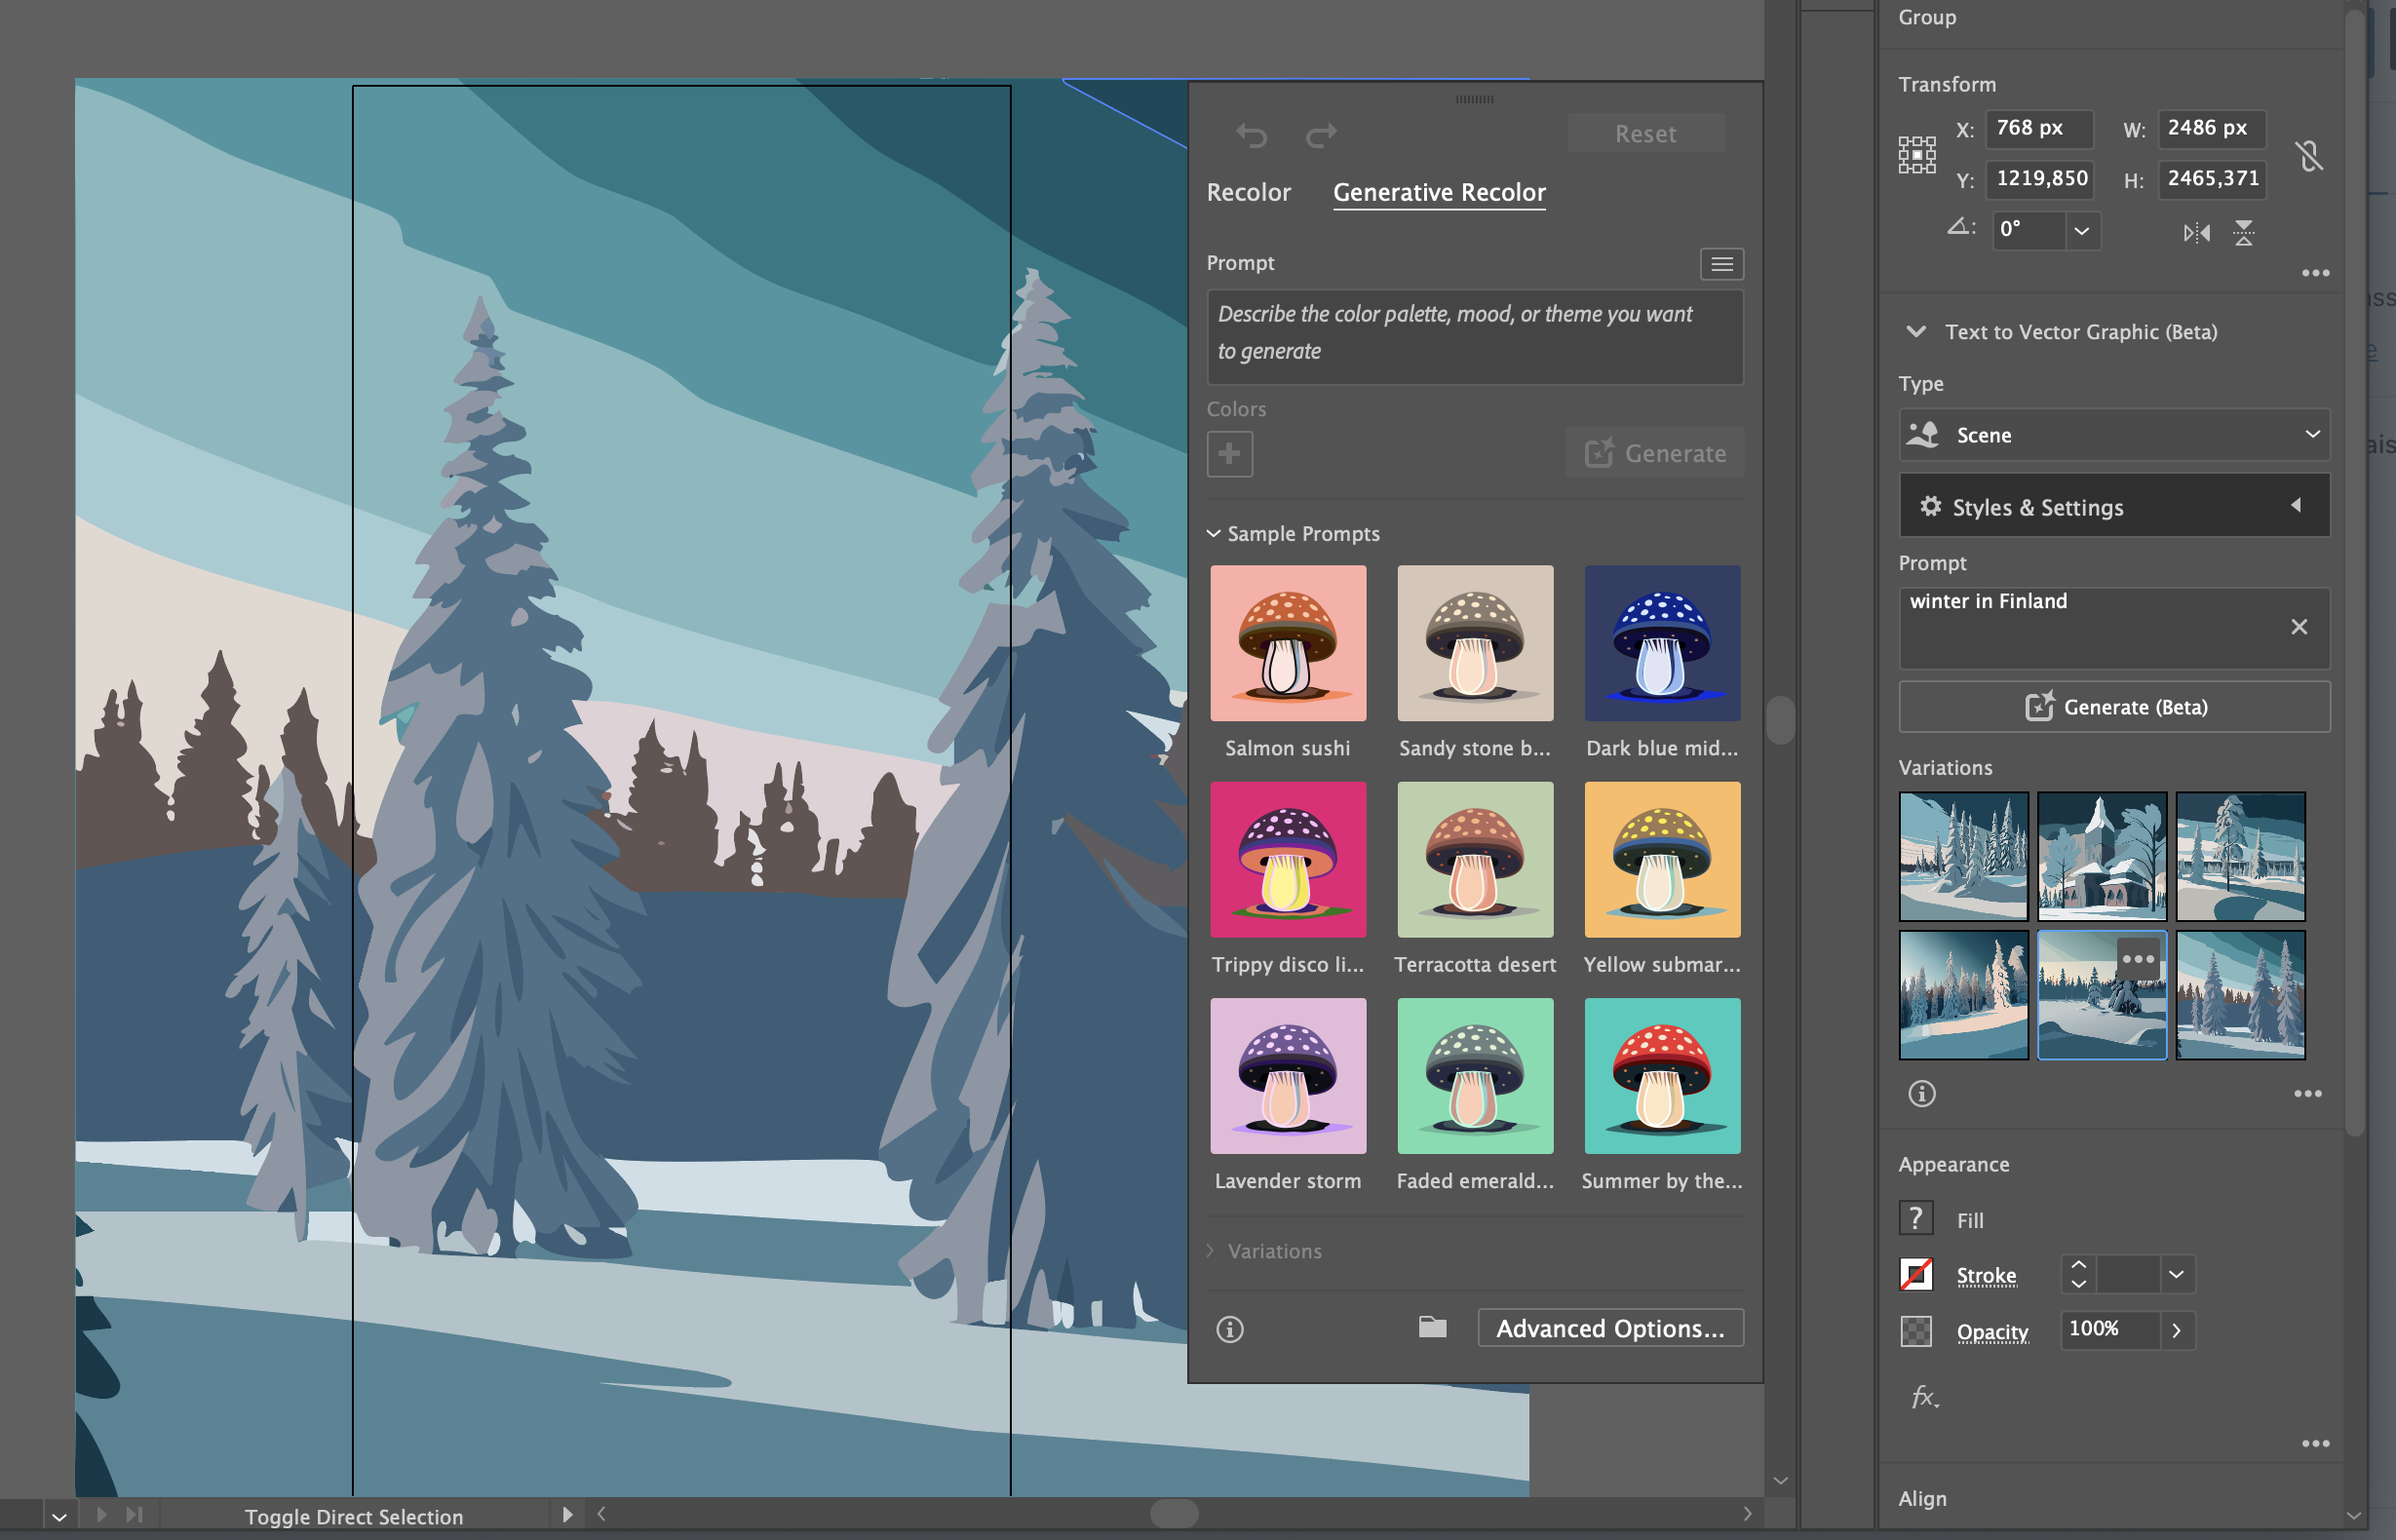Screen dimensions: 2396x1540
Task: Open the fx effects menu
Action: [1924, 1396]
